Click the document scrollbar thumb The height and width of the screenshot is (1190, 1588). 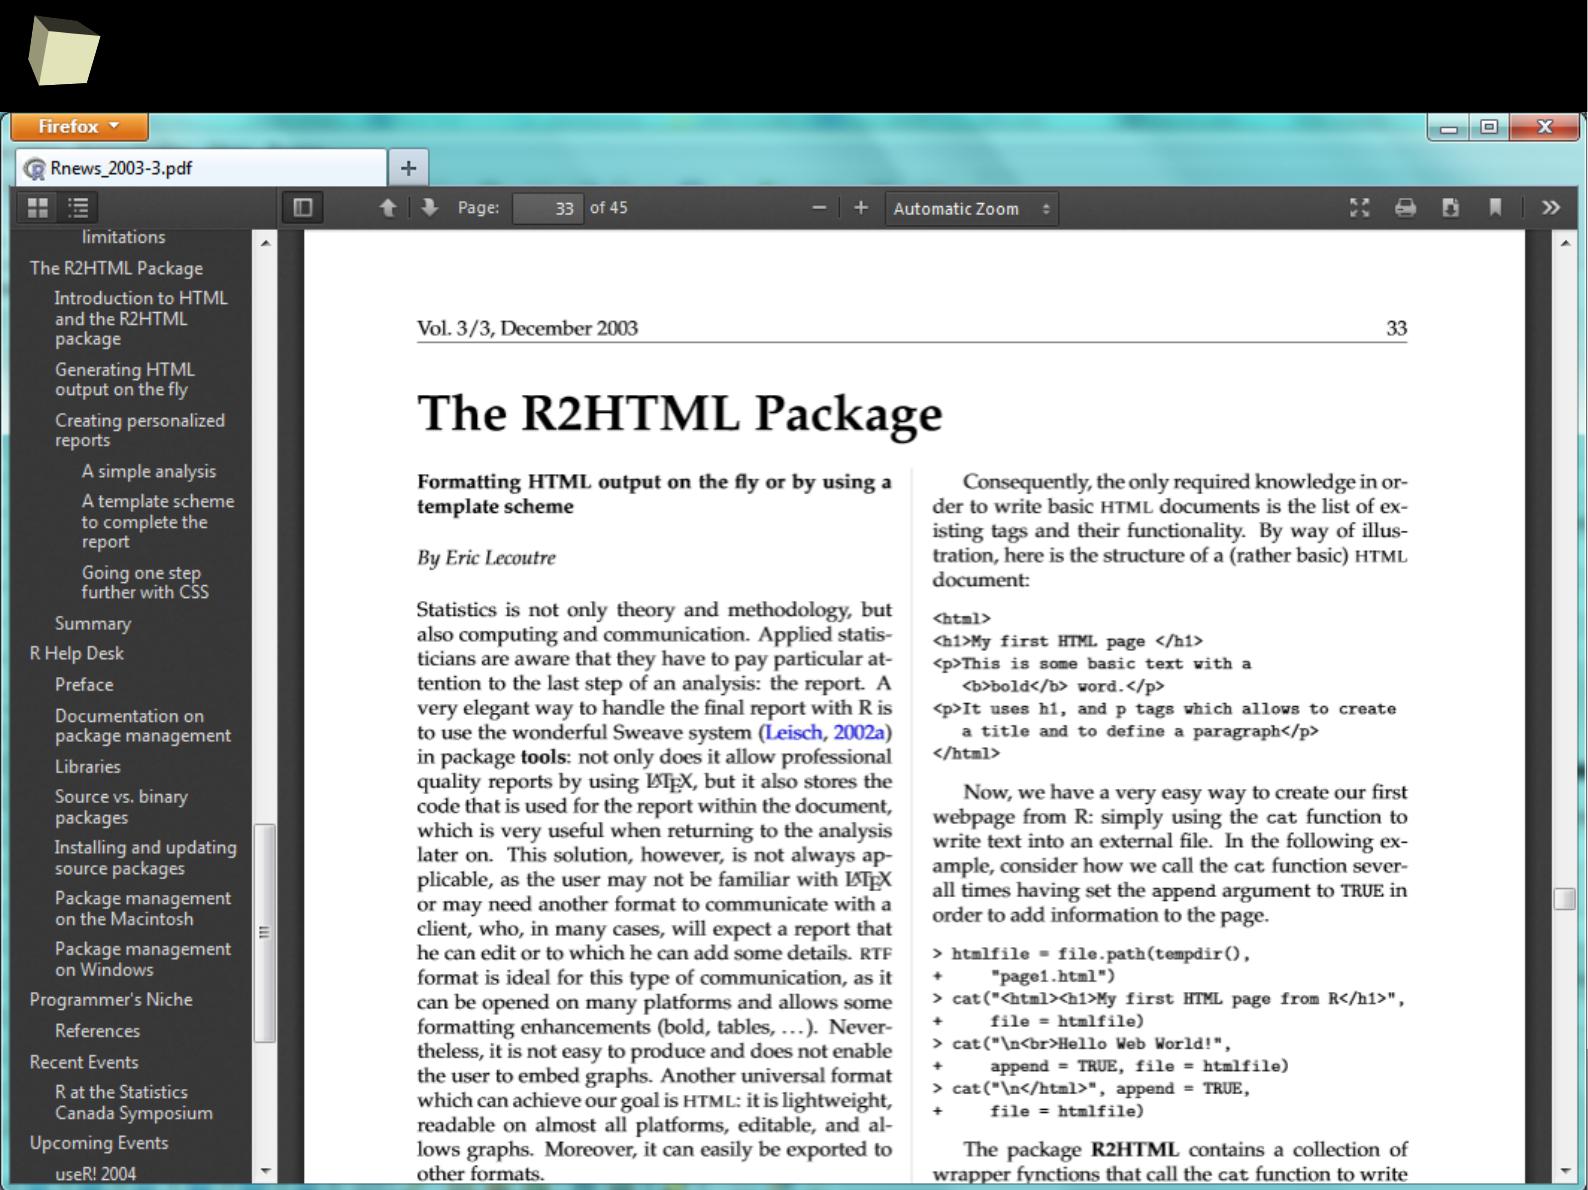point(1565,899)
